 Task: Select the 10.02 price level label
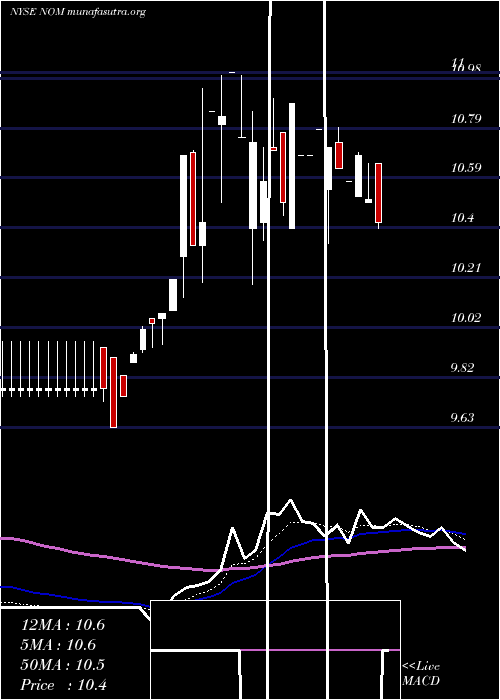(x=466, y=318)
